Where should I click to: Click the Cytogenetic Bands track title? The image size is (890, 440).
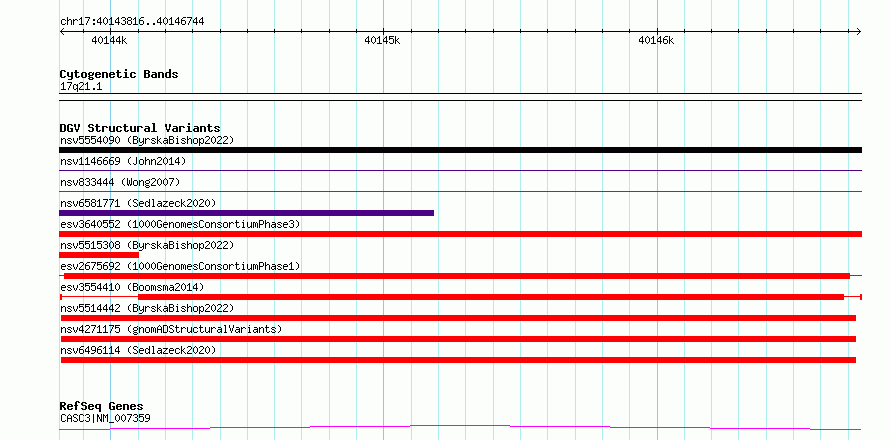tap(119, 74)
